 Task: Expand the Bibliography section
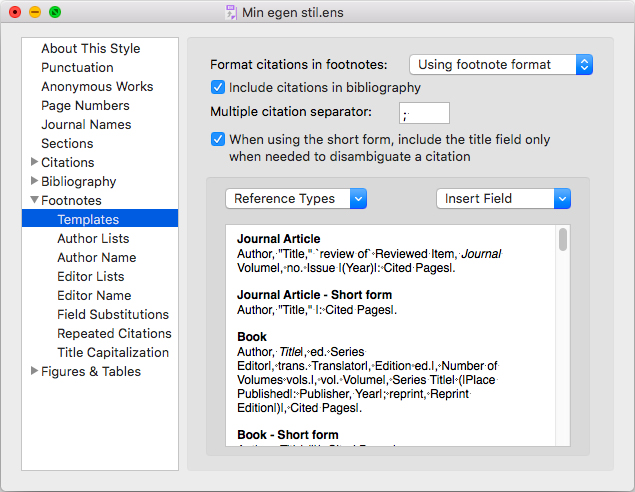pos(34,181)
